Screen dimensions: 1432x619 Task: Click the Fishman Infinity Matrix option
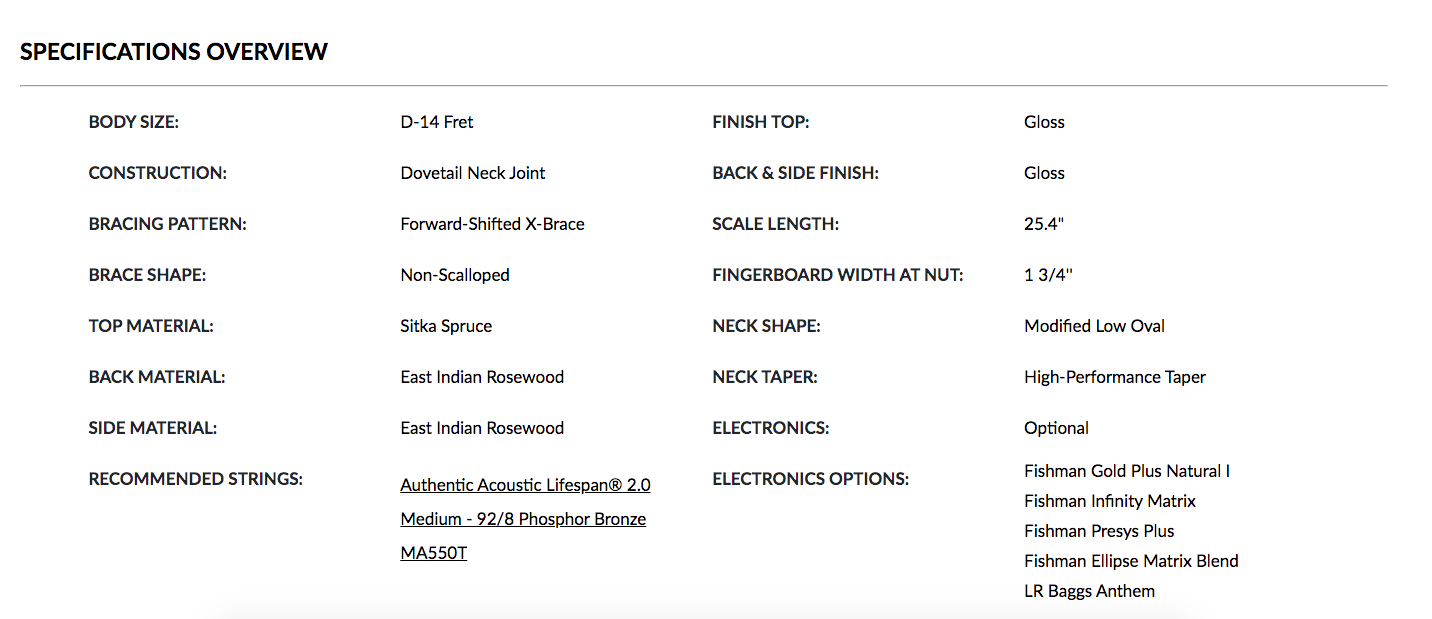[1110, 501]
